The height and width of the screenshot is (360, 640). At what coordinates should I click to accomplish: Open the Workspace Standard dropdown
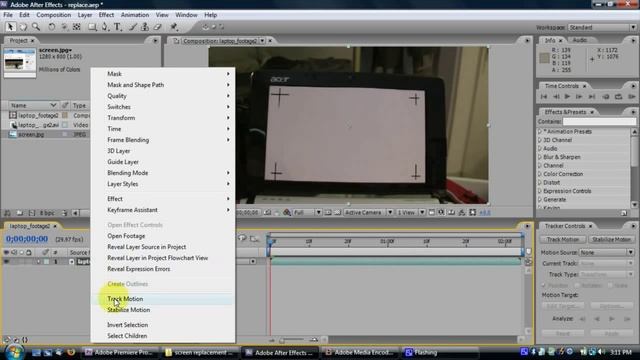(x=602, y=27)
